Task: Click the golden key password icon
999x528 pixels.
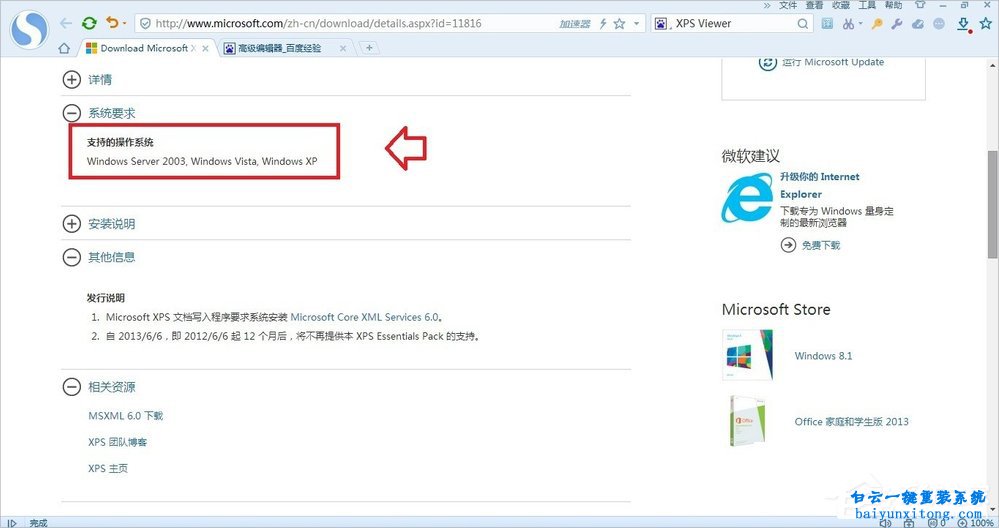Action: [877, 24]
